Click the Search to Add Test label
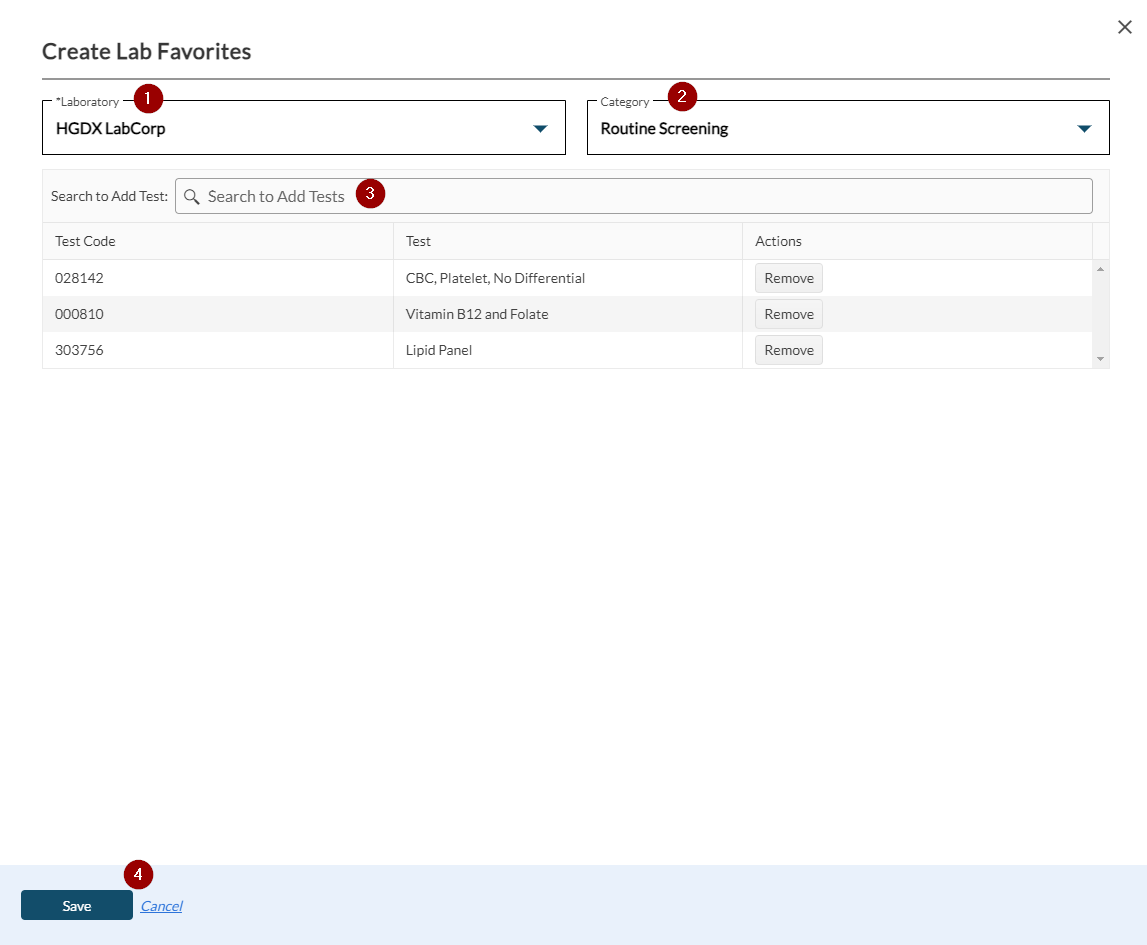 tap(109, 196)
